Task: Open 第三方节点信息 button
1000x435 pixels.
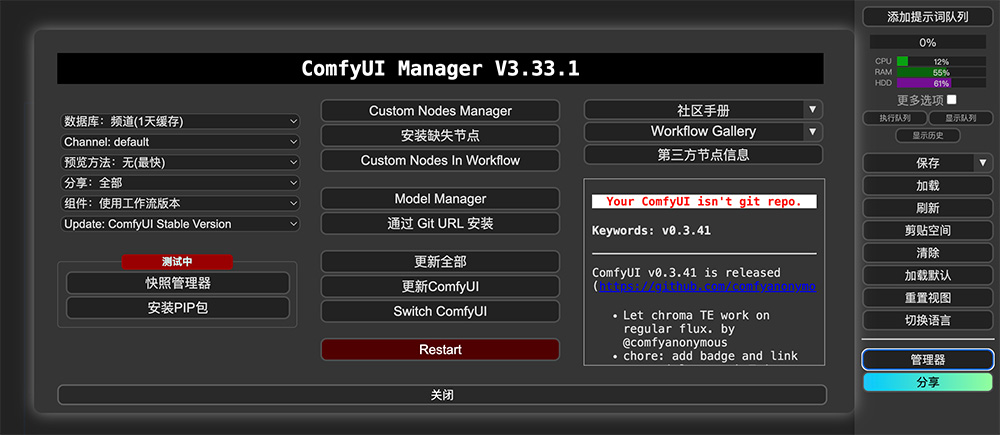Action: (x=703, y=154)
